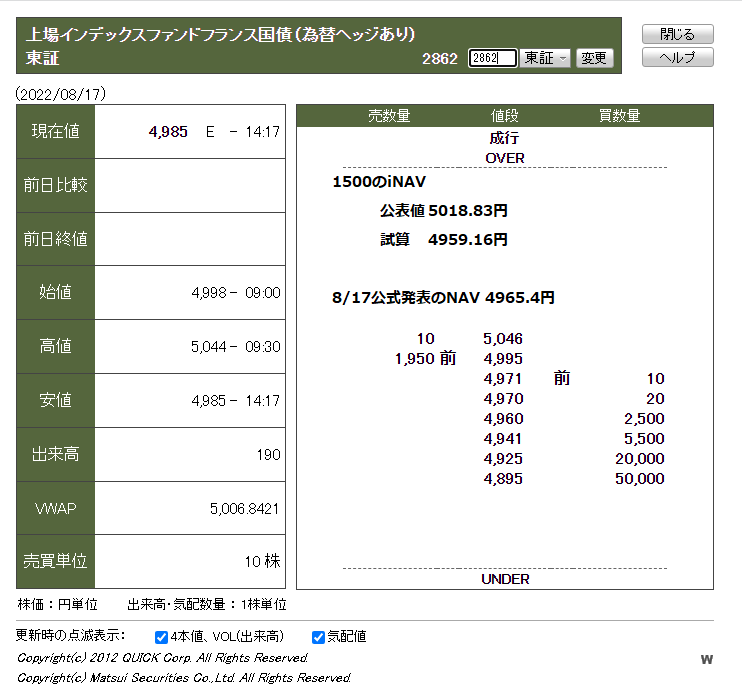
Task: Choose the 4,895 bid price
Action: pyautogui.click(x=503, y=479)
